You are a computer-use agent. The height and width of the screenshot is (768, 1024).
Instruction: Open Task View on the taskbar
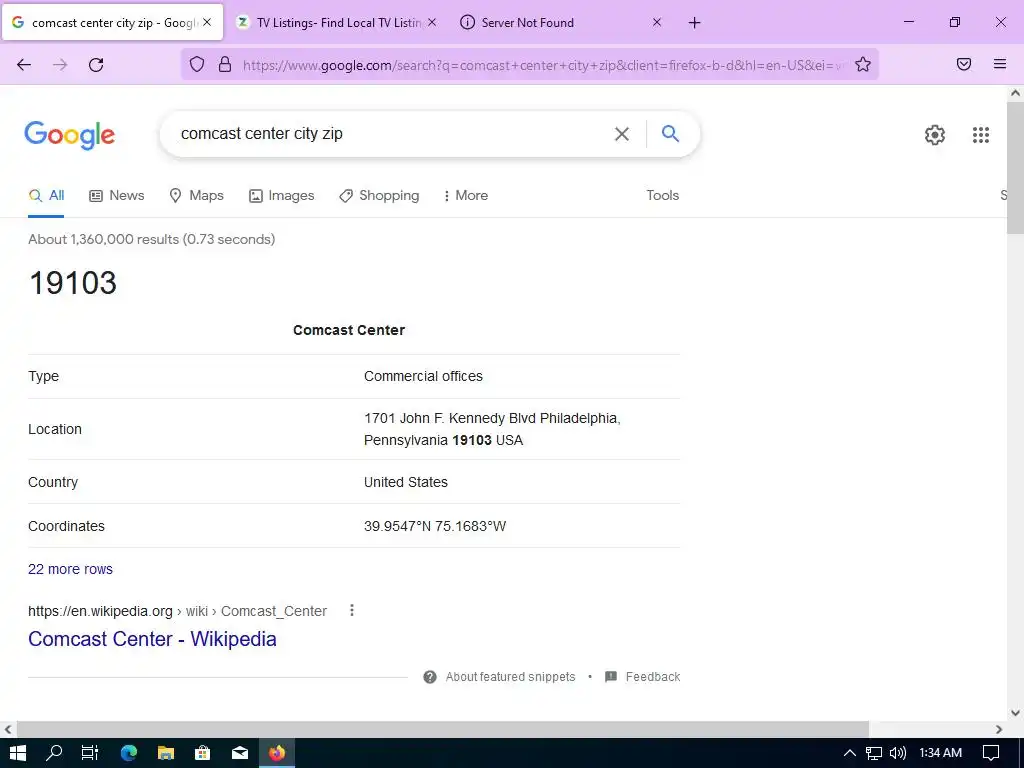90,753
